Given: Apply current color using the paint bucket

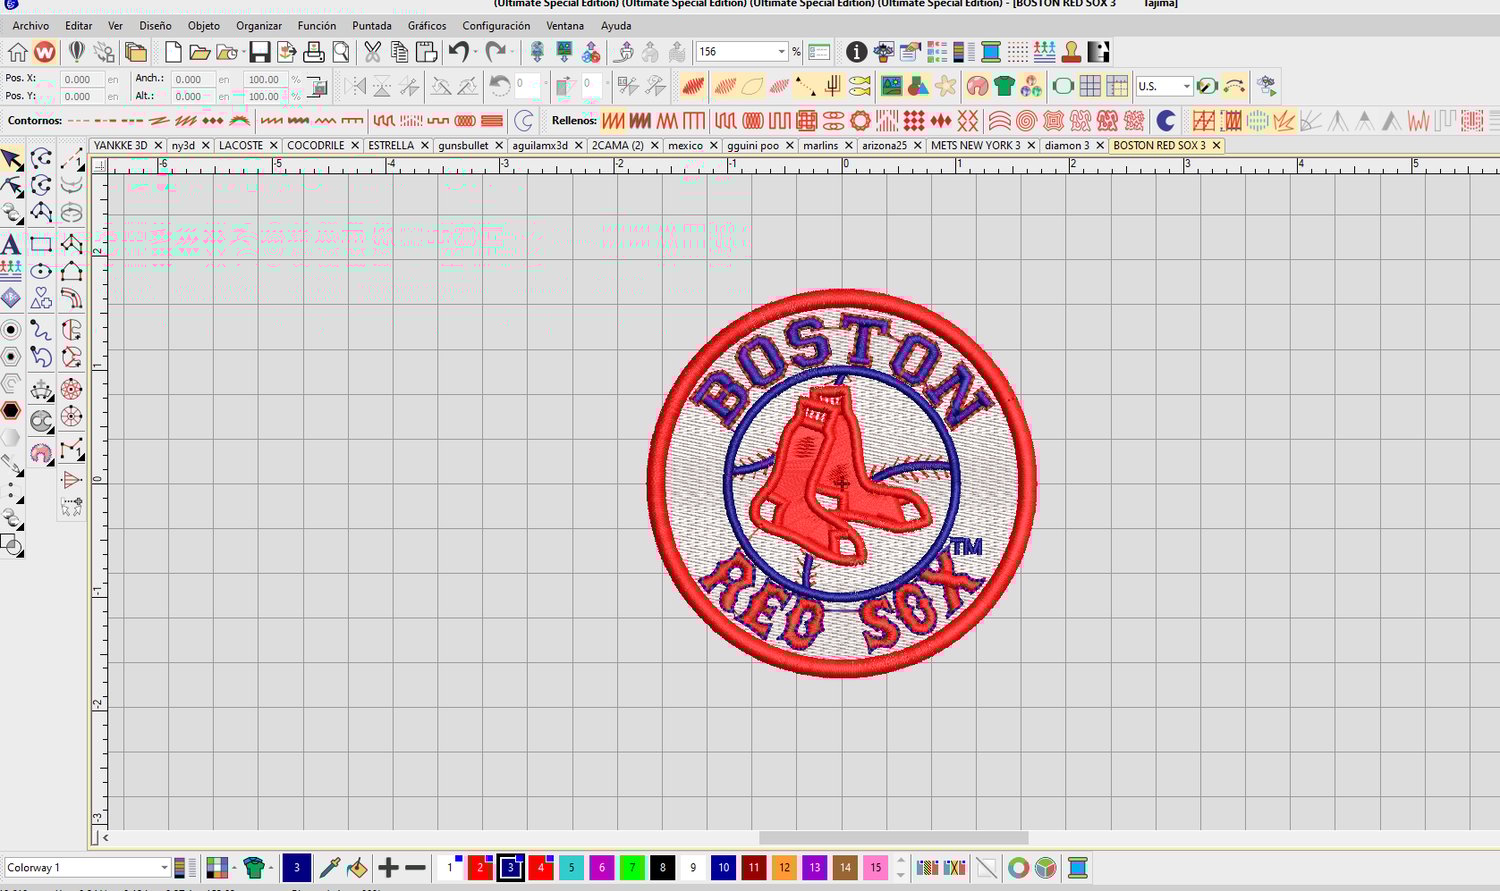Looking at the screenshot, I should pyautogui.click(x=357, y=868).
